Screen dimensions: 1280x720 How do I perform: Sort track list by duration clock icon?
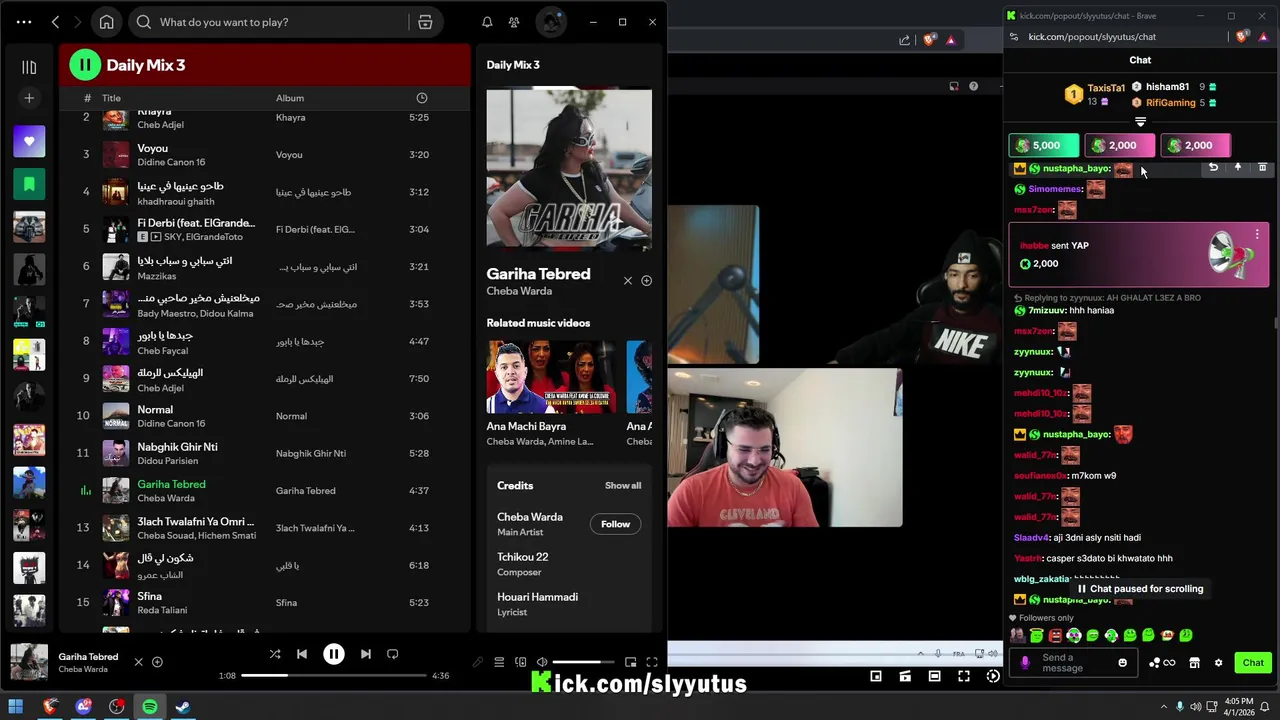(x=421, y=98)
